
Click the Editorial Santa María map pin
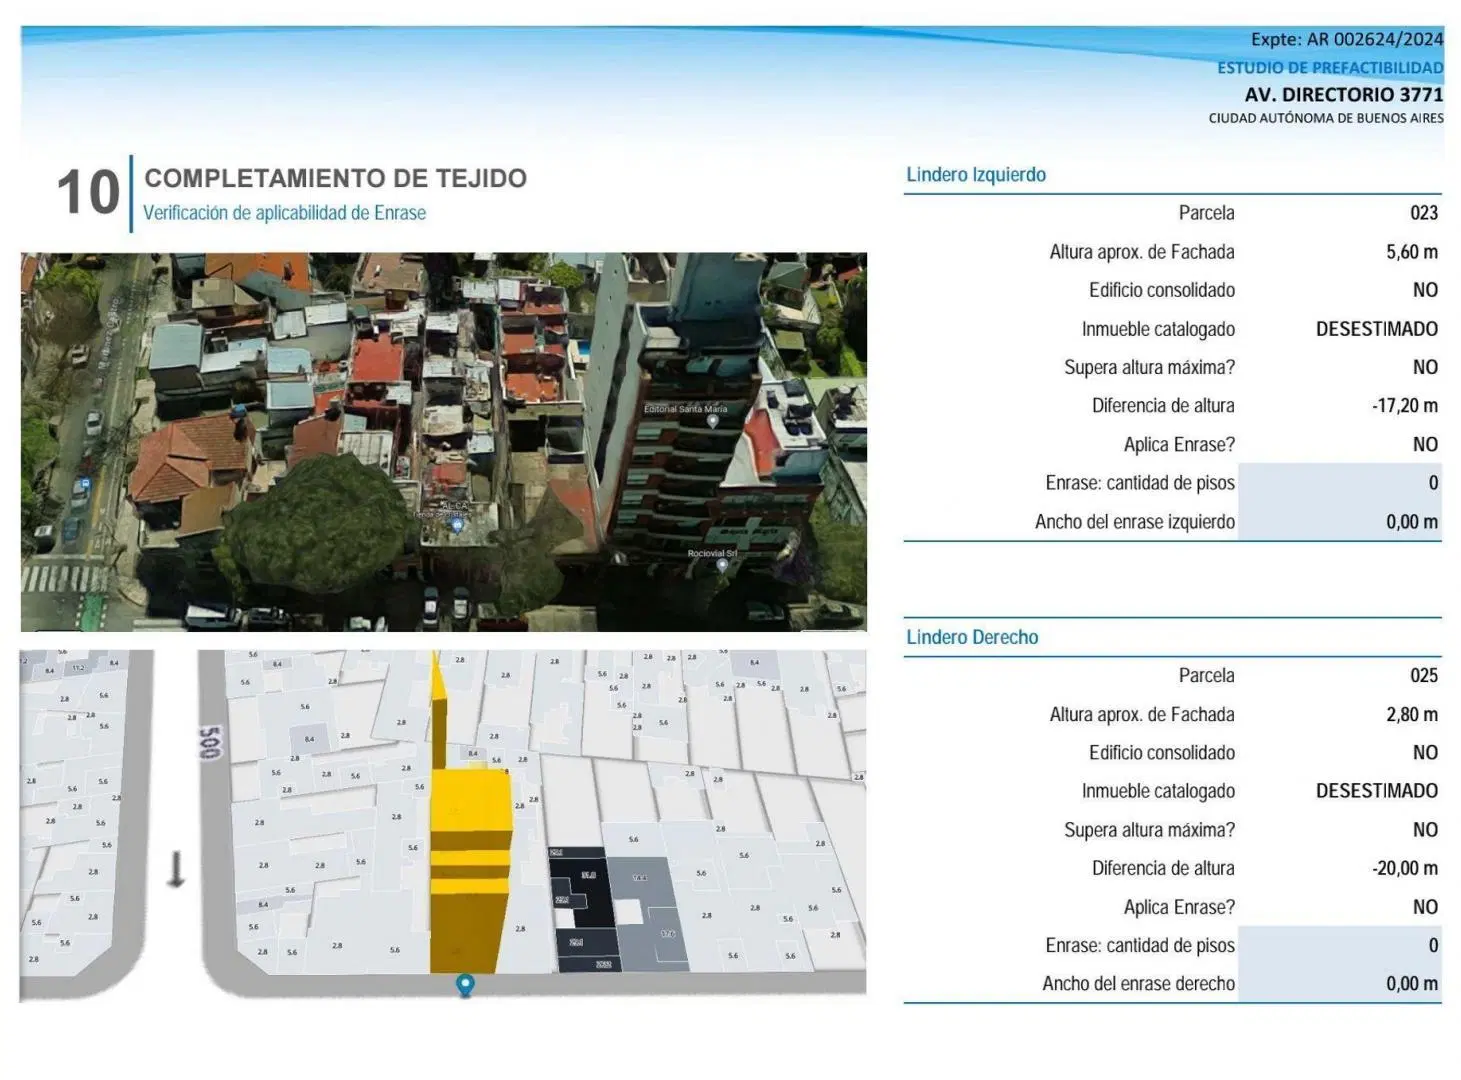point(712,422)
